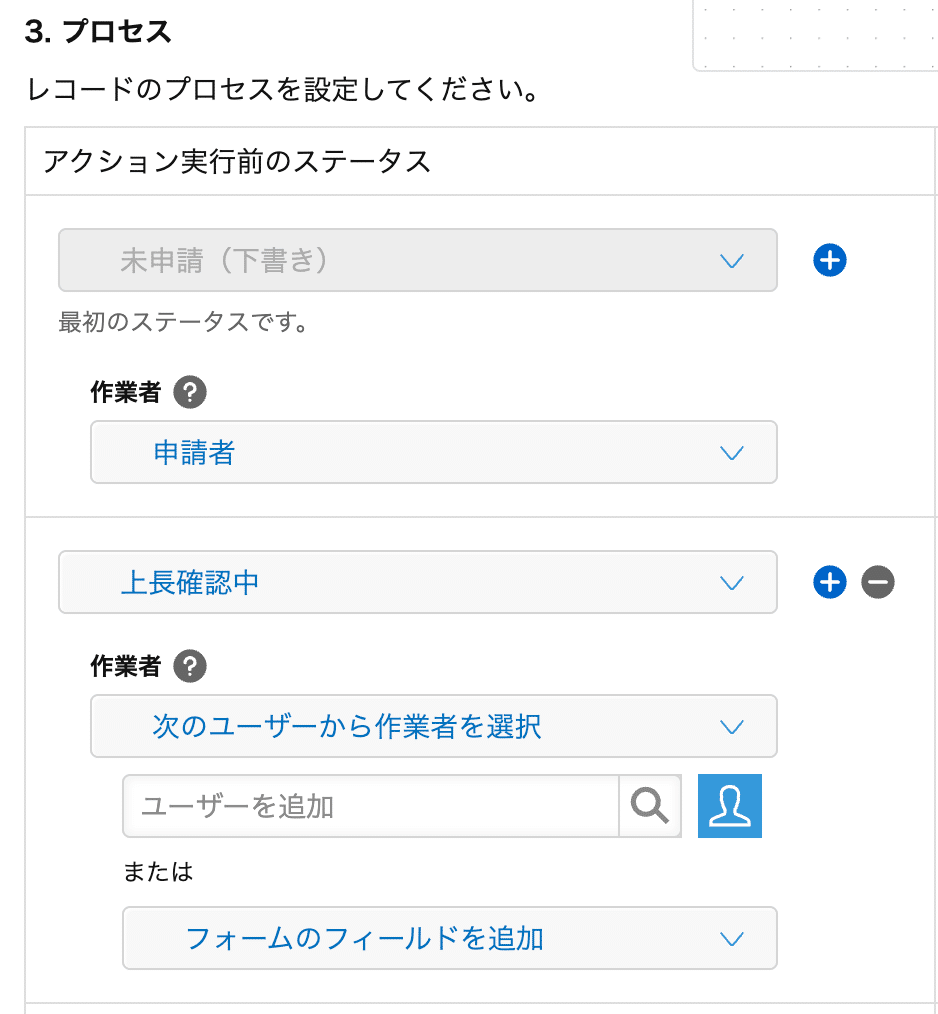Add a status after 未申請（下書き） with plus icon
This screenshot has height=1014, width=938.
pyautogui.click(x=829, y=260)
